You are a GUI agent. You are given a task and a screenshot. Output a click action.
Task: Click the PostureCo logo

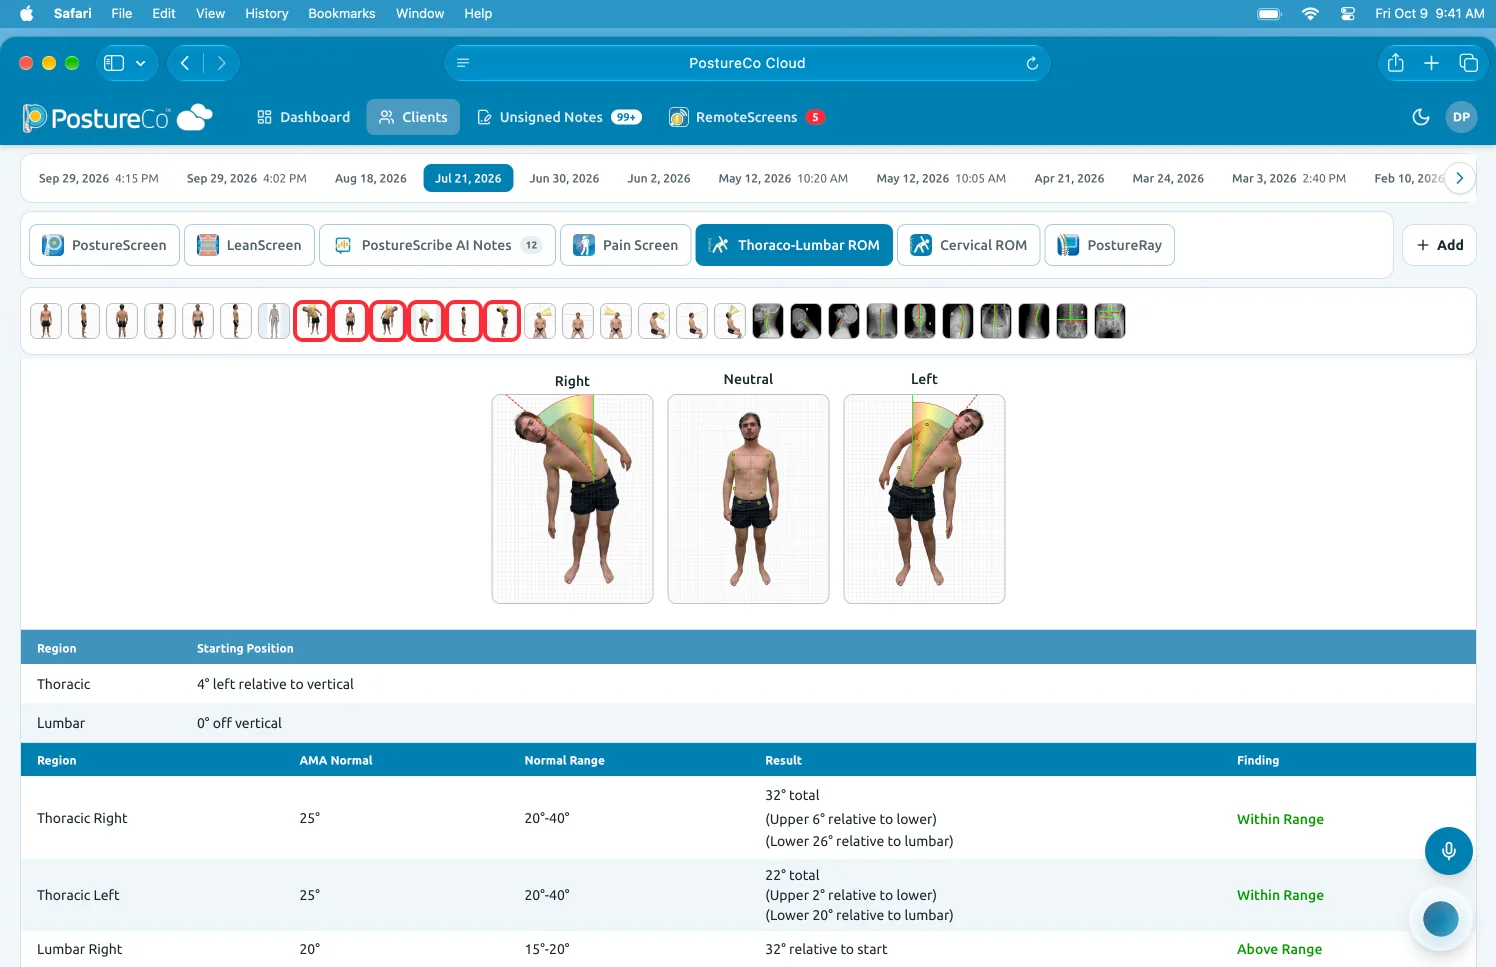(x=118, y=118)
